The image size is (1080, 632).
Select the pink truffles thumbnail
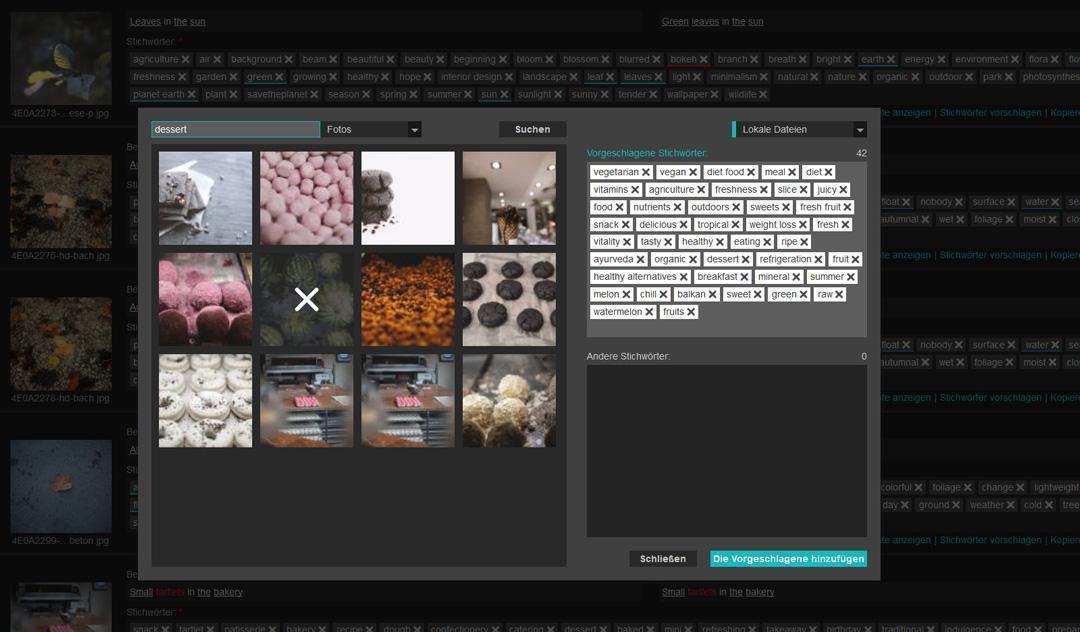205,299
